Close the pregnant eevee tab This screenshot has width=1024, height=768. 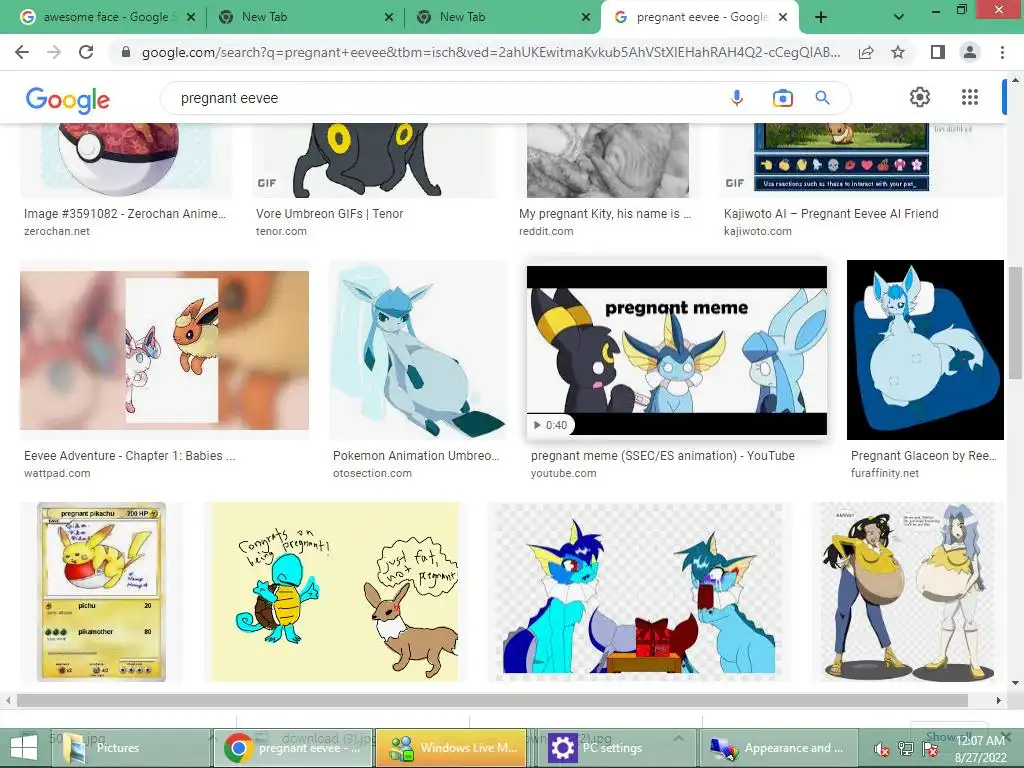click(x=783, y=17)
